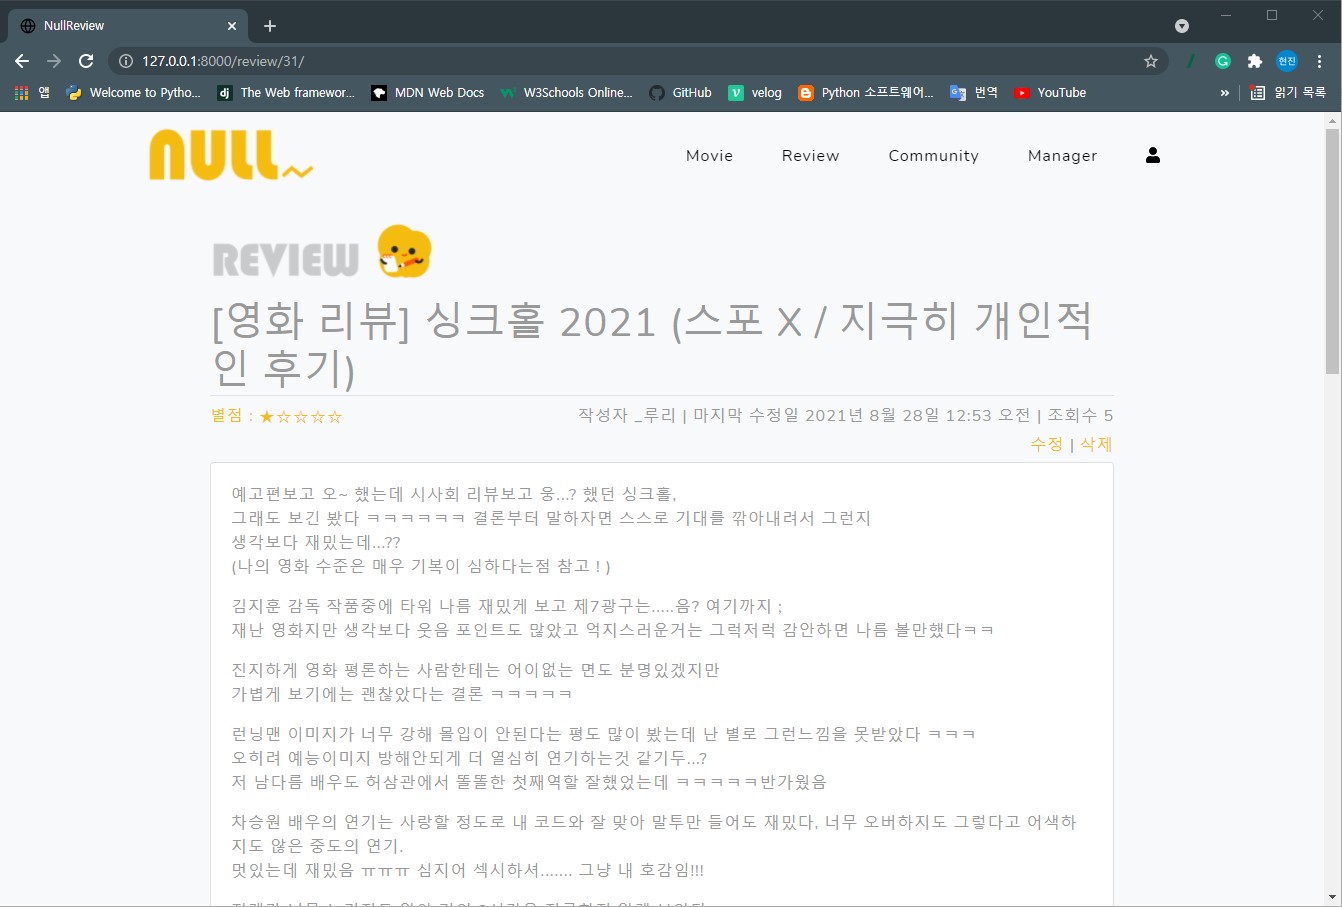Close the NullReview tab

point(232,26)
